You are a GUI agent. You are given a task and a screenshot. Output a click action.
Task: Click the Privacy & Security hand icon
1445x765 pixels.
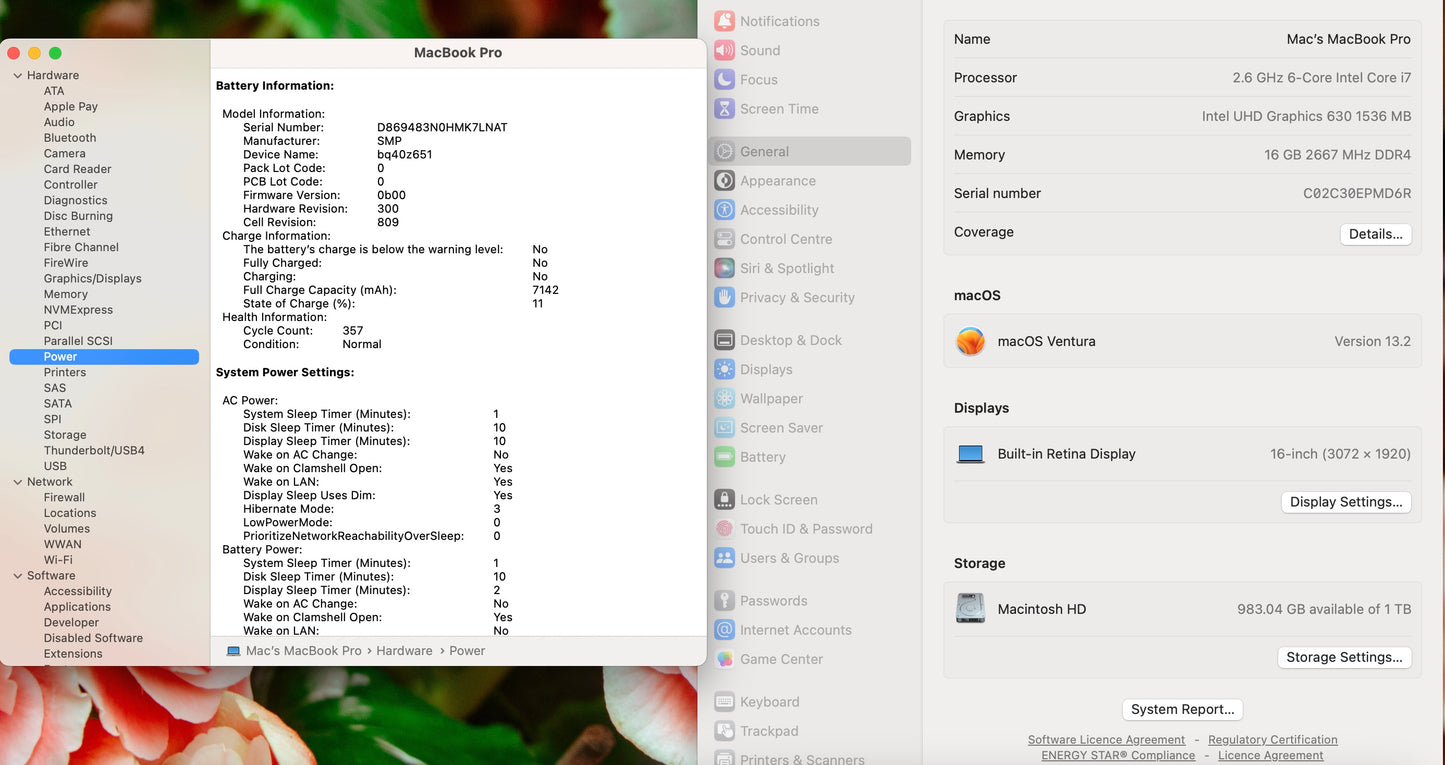pyautogui.click(x=725, y=297)
